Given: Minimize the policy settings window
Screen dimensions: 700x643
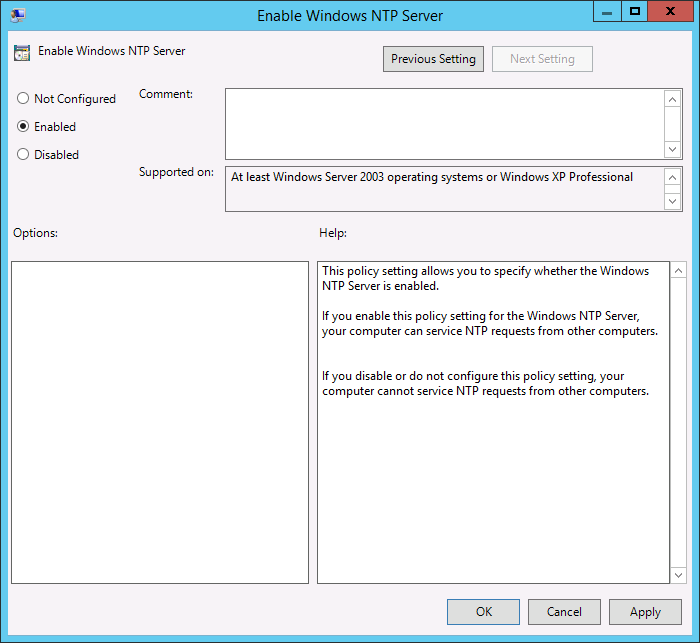Looking at the screenshot, I should tap(607, 12).
